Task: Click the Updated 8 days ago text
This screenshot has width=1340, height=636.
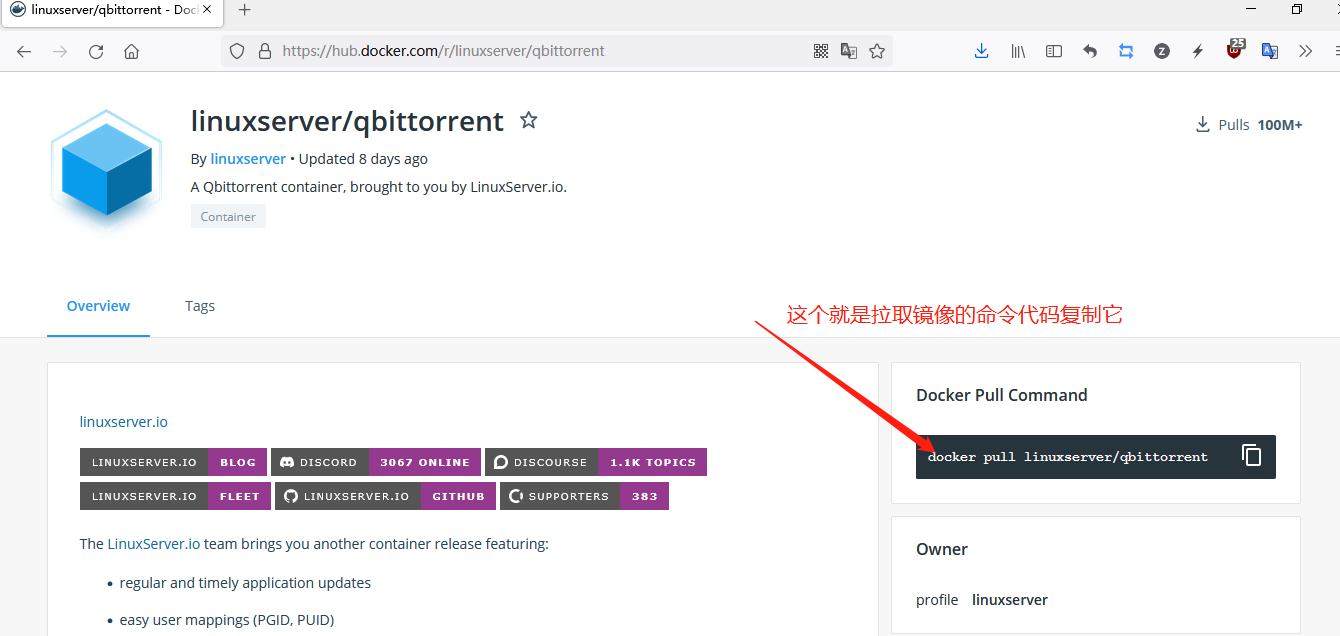Action: tap(363, 159)
